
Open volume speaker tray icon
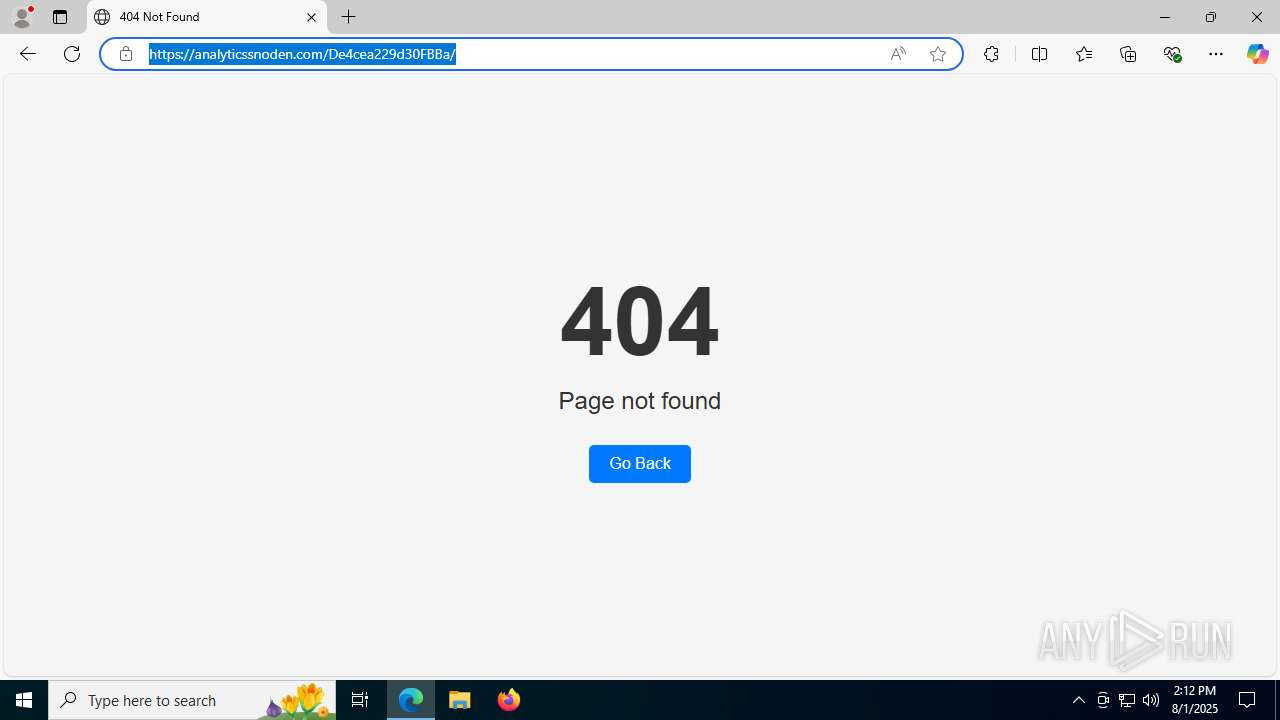(1151, 700)
